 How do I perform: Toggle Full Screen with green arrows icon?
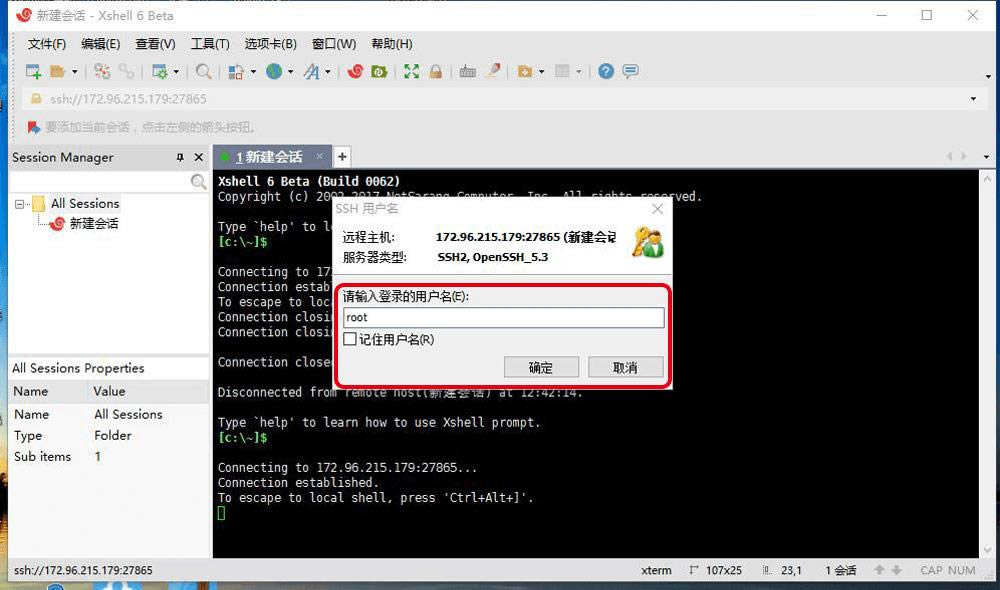pyautogui.click(x=411, y=71)
